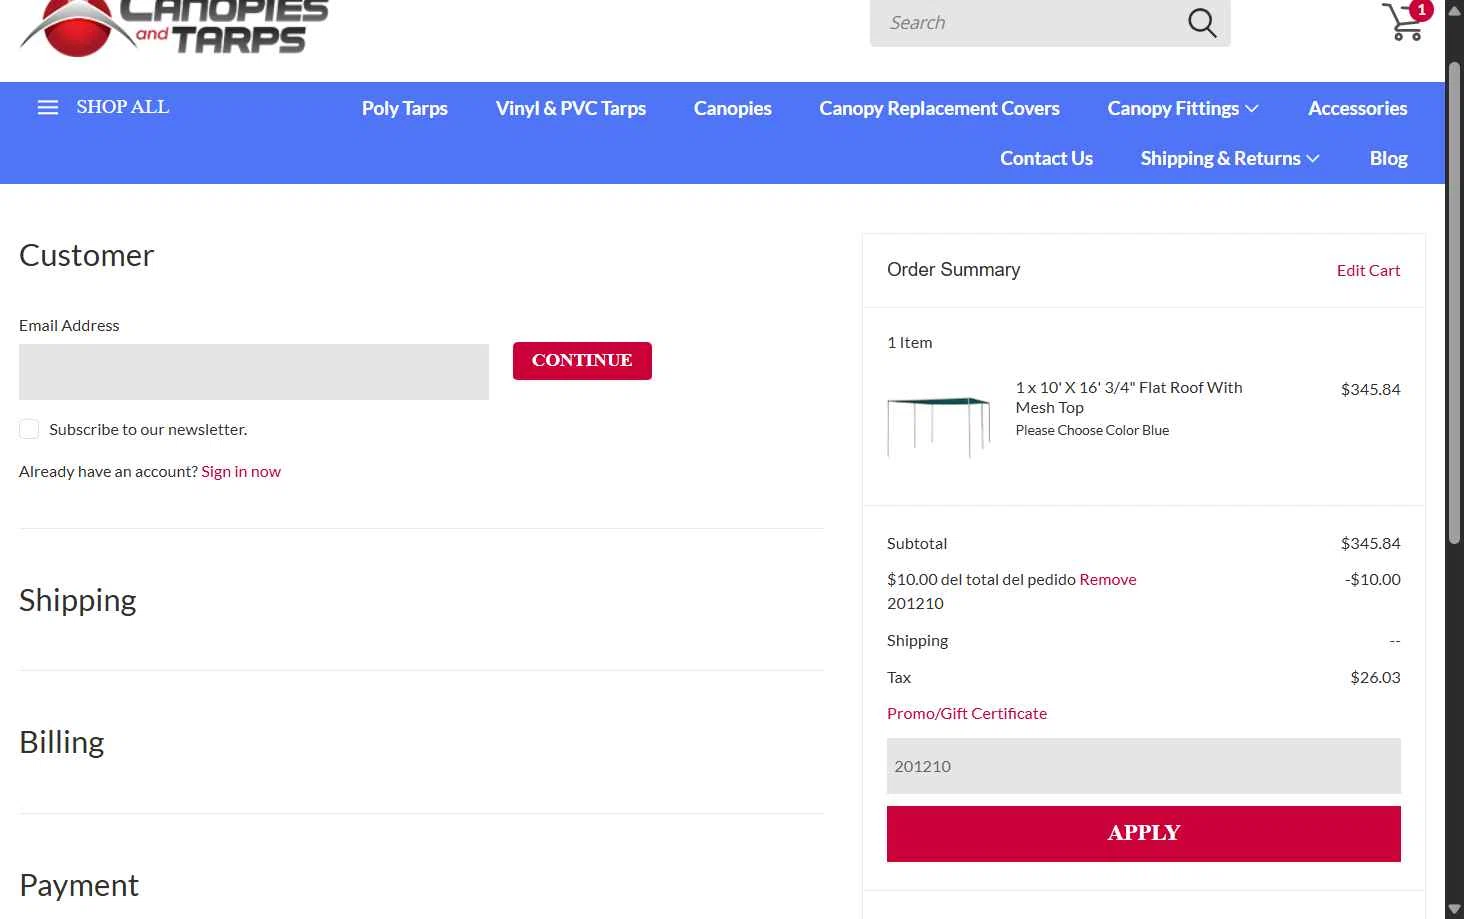The height and width of the screenshot is (919, 1464).
Task: Click Edit Cart link
Action: 1368,270
